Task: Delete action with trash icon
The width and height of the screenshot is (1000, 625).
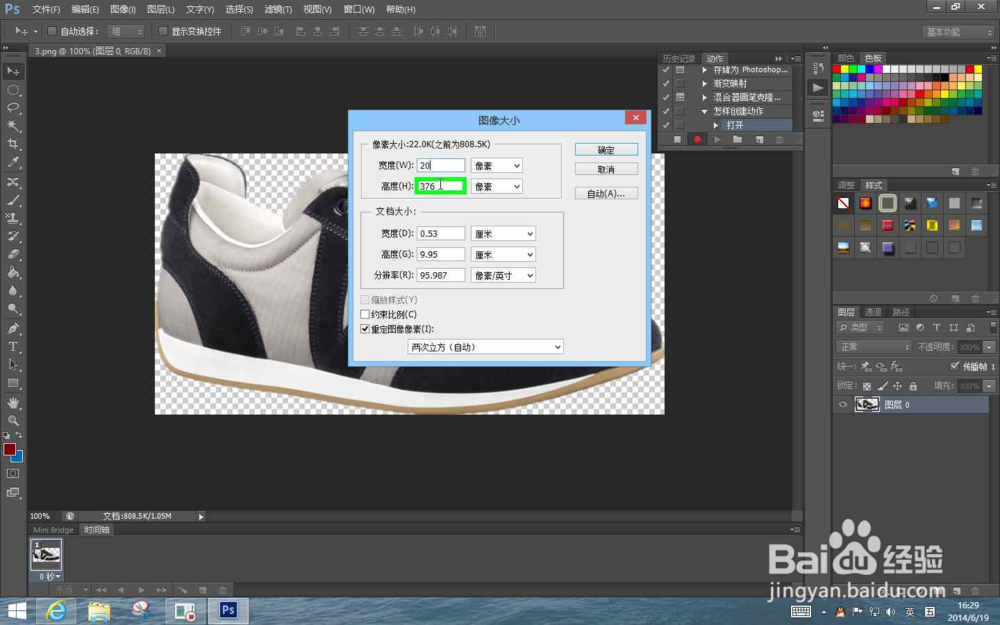Action: click(779, 139)
